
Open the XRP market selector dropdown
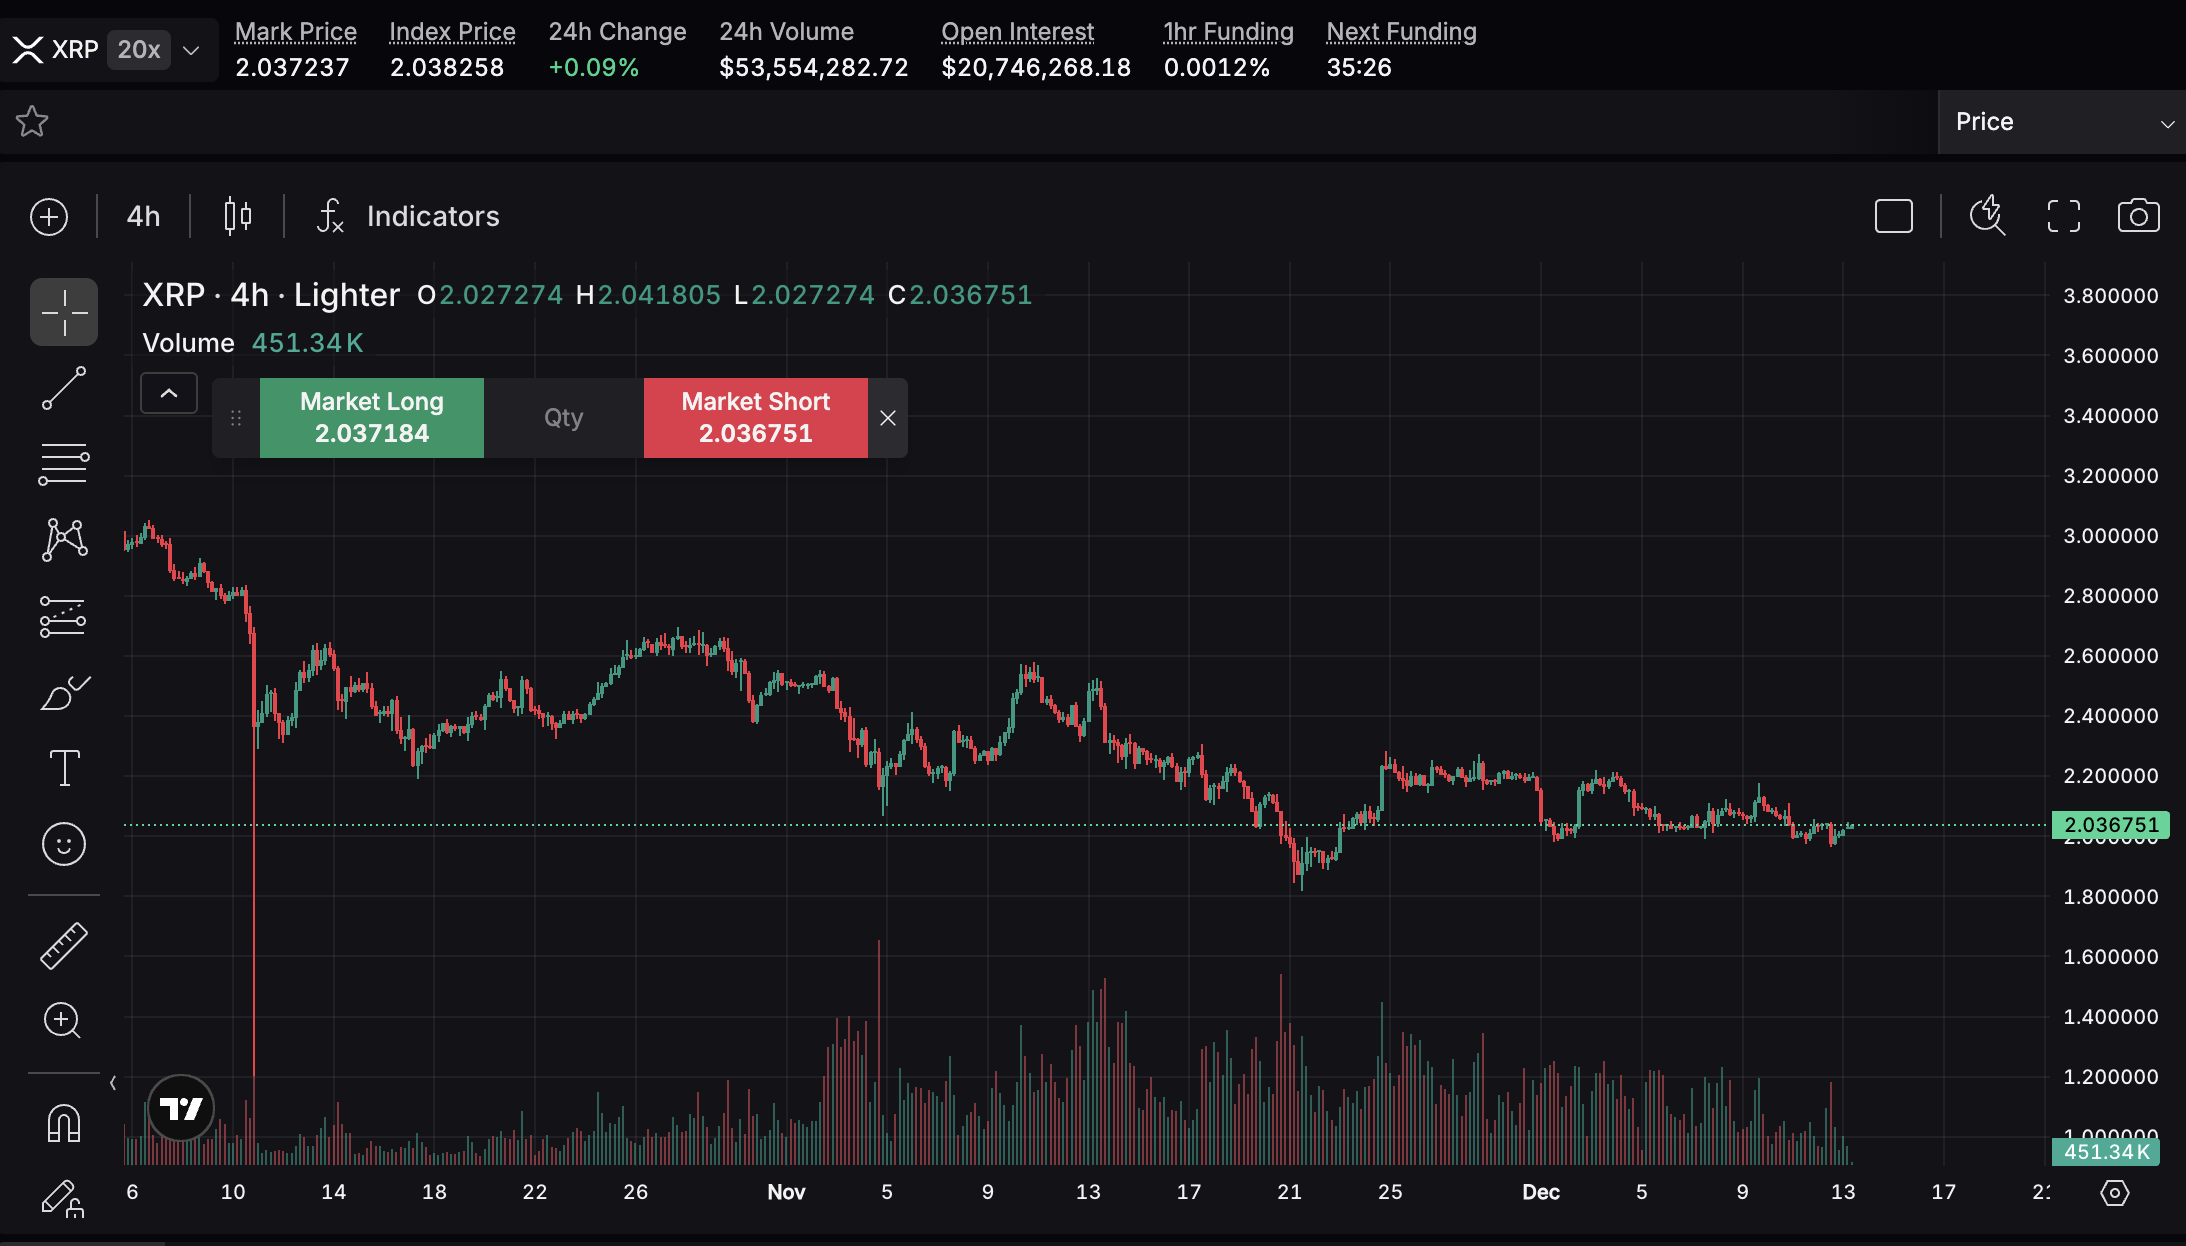[x=191, y=50]
